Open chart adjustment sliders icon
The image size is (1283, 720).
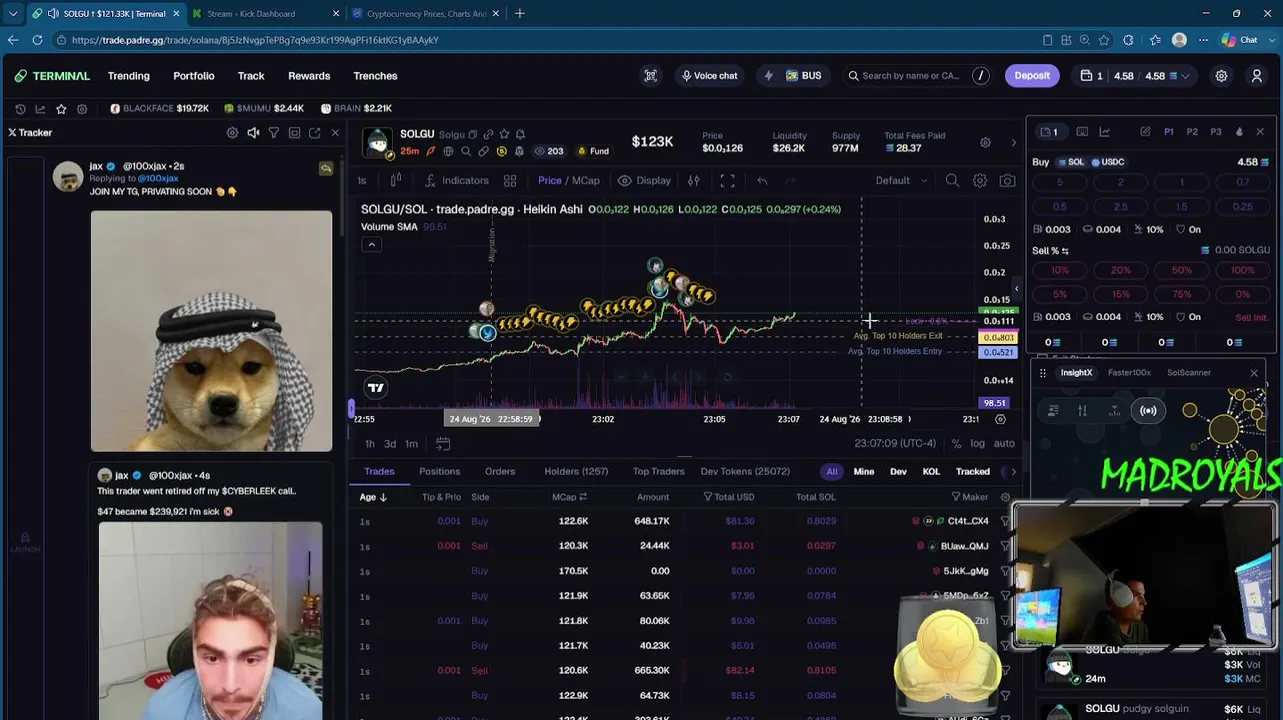[693, 181]
